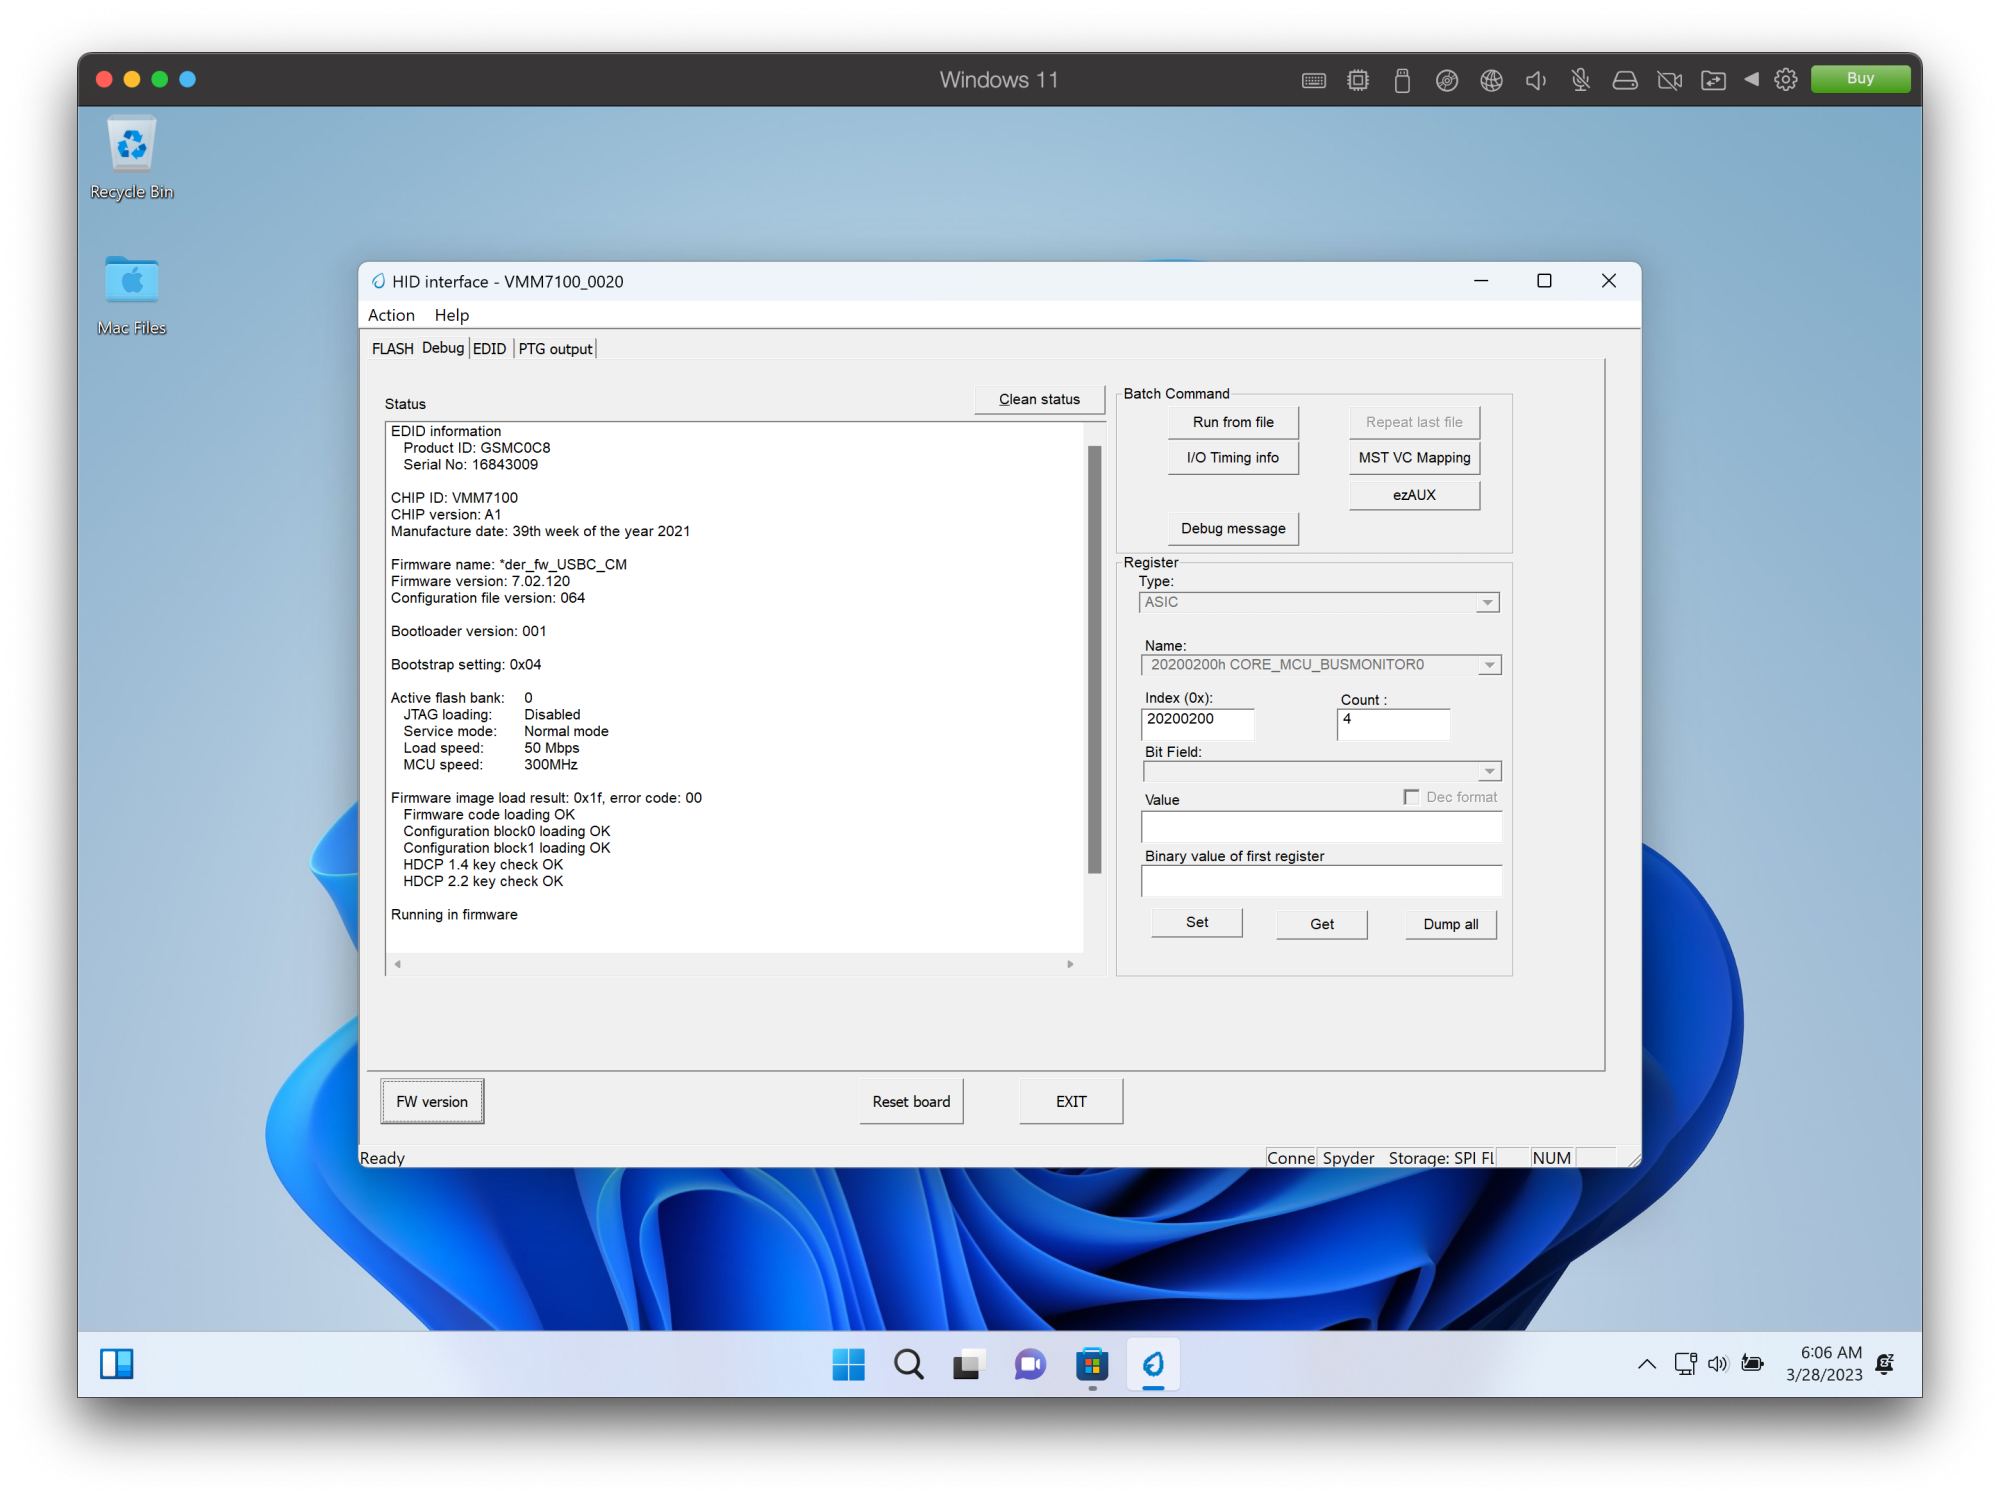Expand the Bit Field dropdown
The image size is (2000, 1500).
[1489, 772]
